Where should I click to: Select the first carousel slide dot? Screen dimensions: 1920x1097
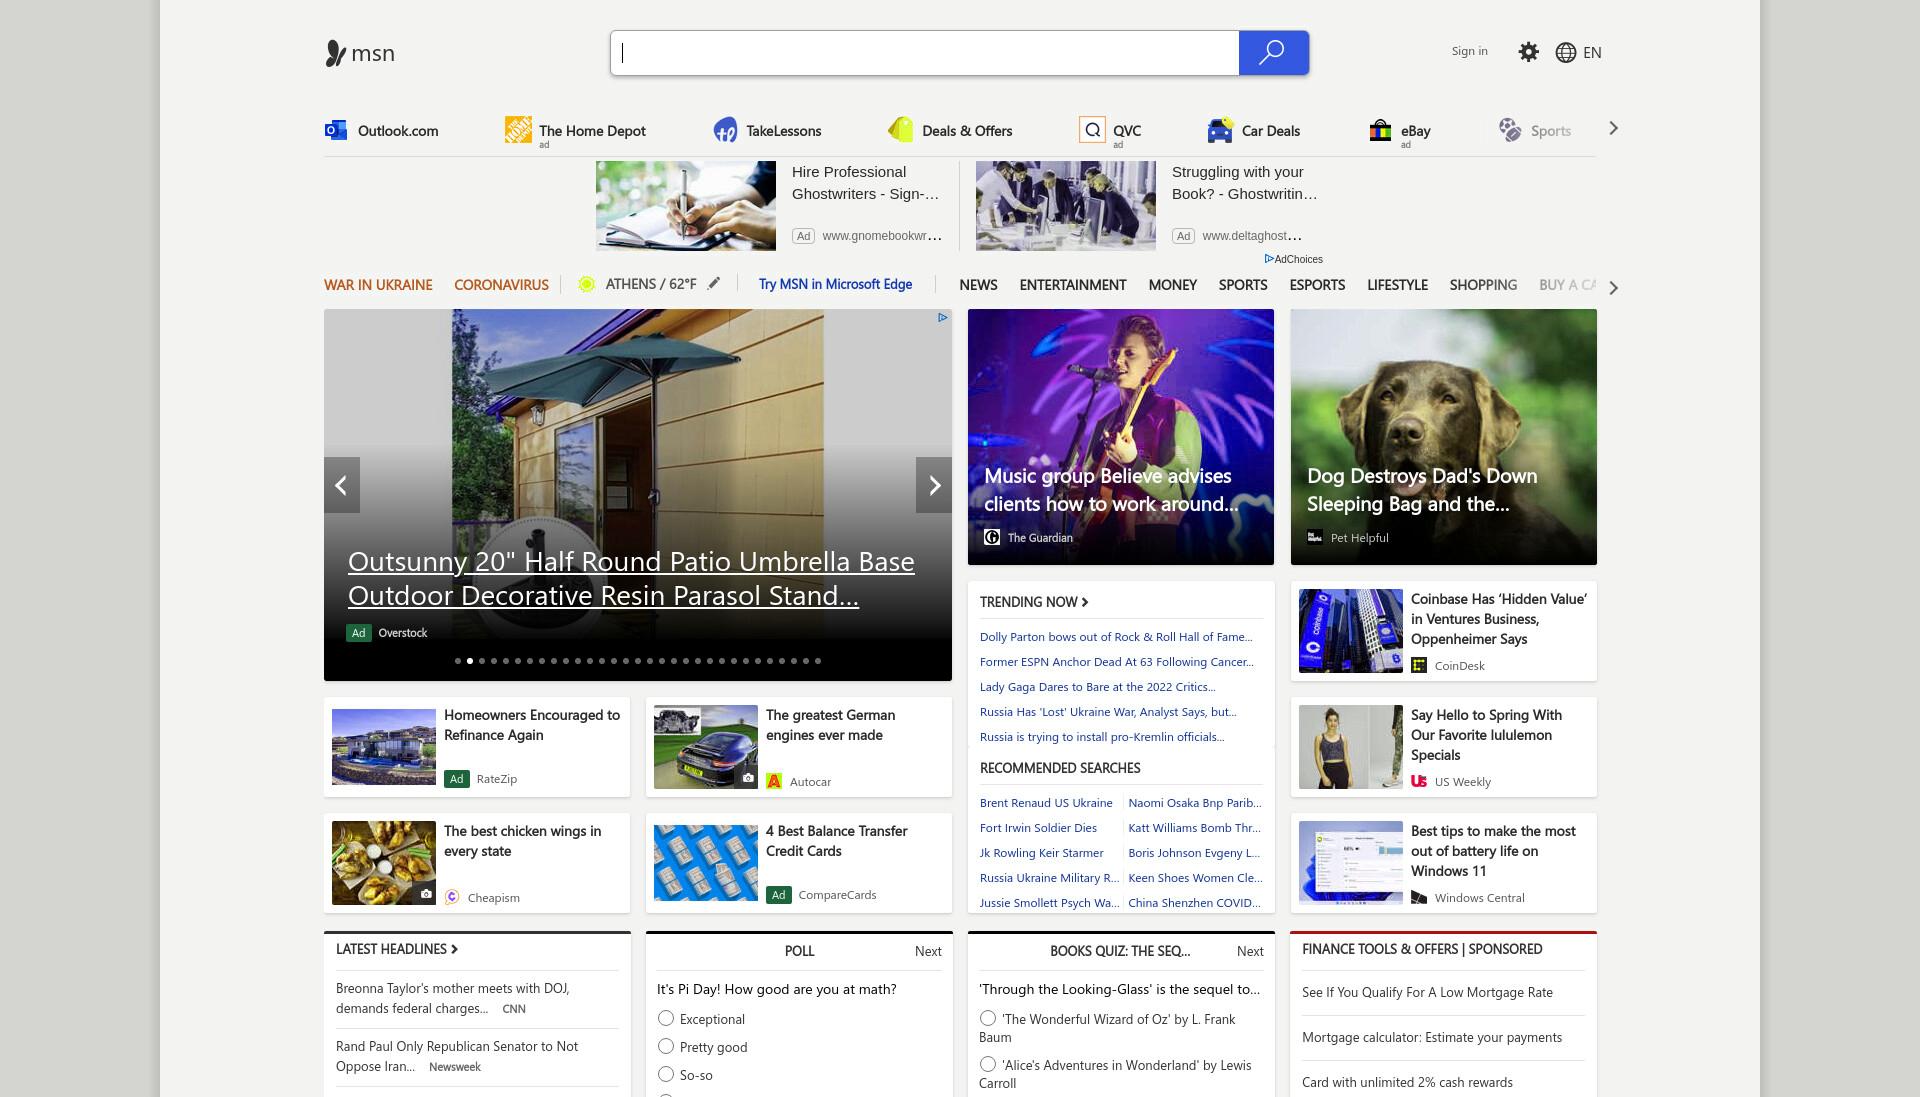[x=458, y=661]
